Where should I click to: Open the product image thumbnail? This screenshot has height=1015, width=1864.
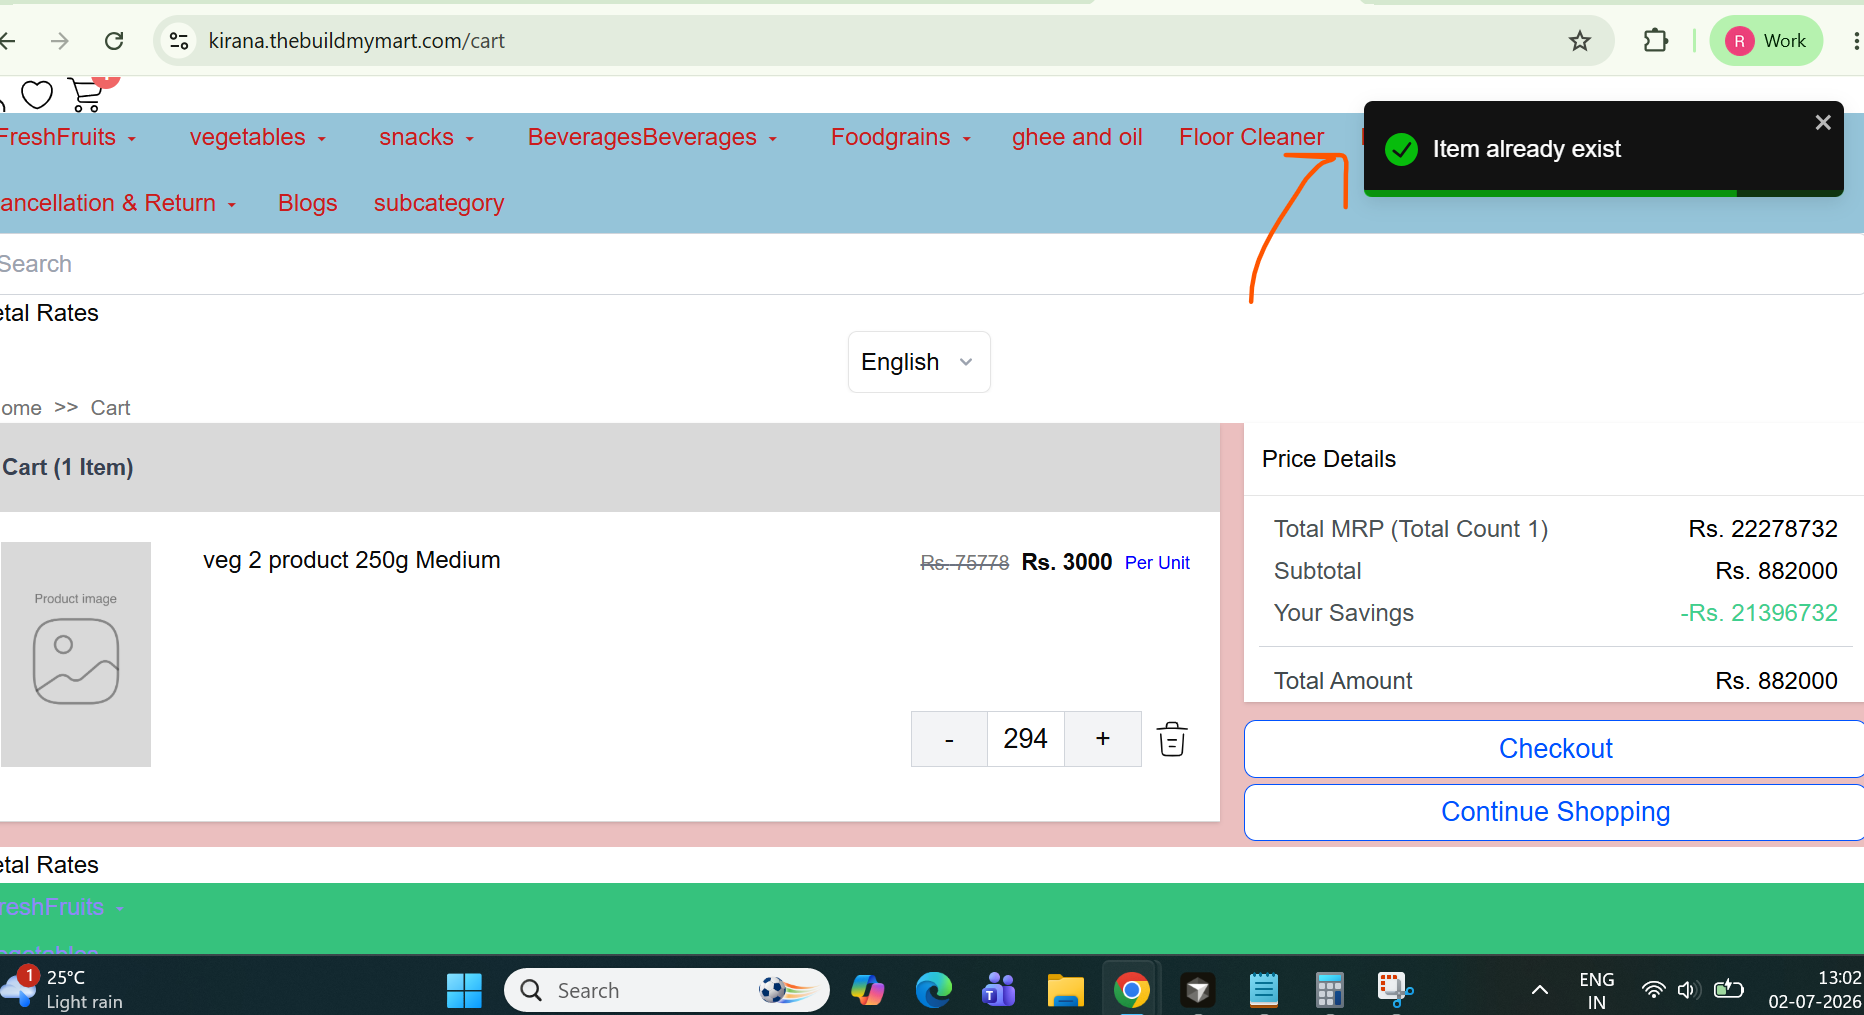coord(76,654)
